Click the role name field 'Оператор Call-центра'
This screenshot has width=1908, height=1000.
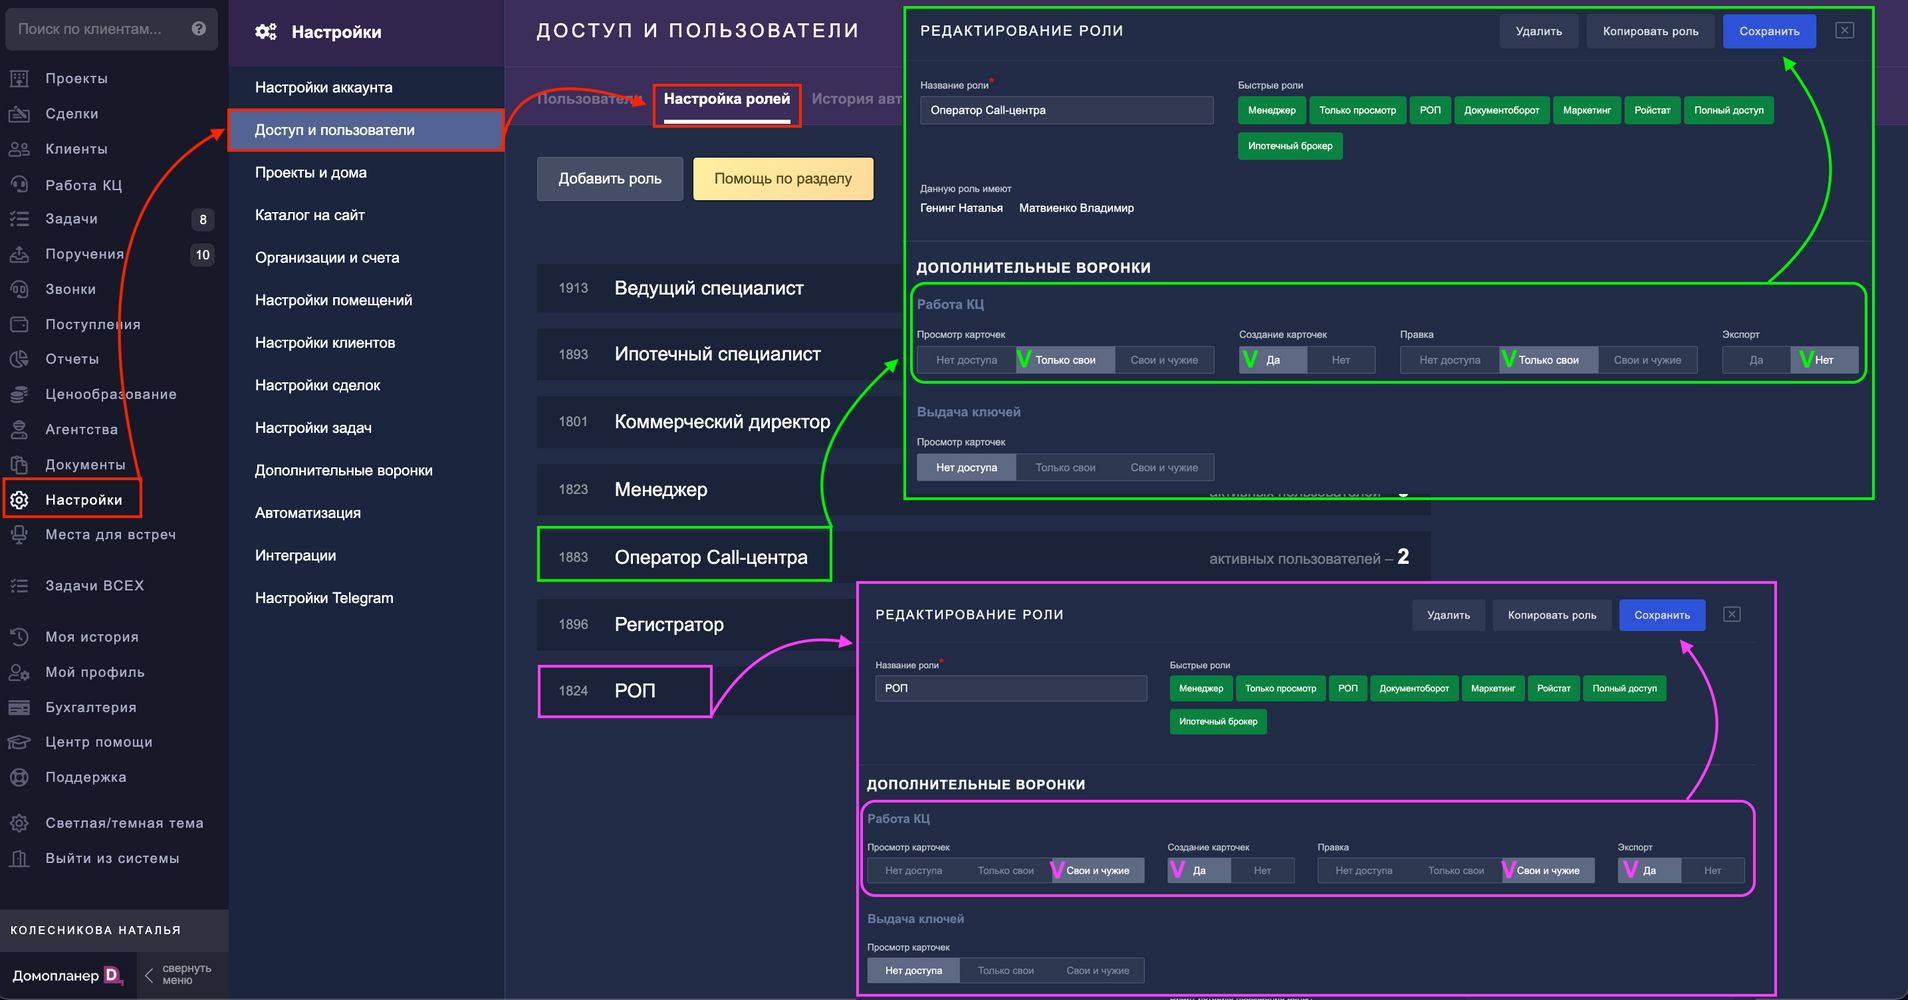click(1066, 110)
